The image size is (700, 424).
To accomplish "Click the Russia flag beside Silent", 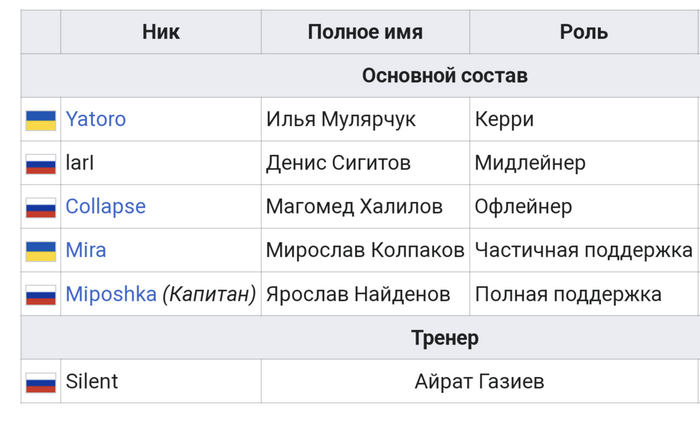I will [40, 382].
